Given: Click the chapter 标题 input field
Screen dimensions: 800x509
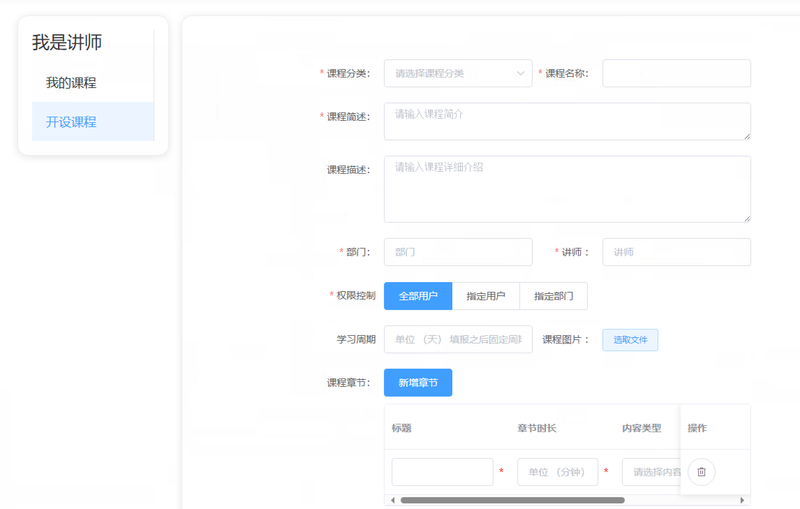Looking at the screenshot, I should [x=442, y=472].
